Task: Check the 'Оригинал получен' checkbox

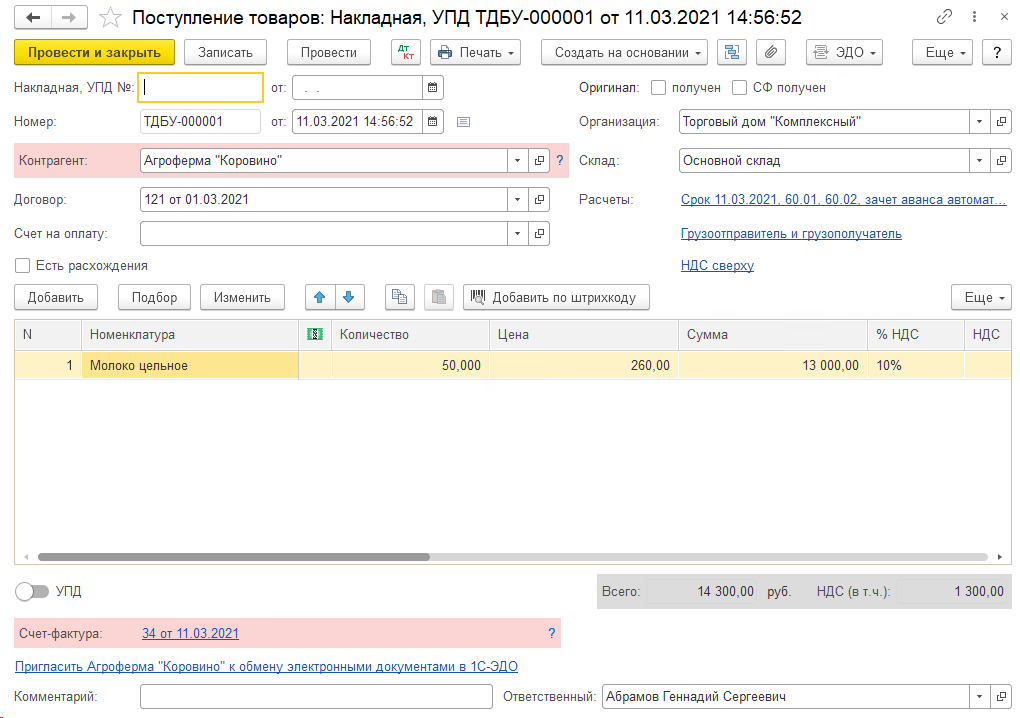Action: (658, 88)
